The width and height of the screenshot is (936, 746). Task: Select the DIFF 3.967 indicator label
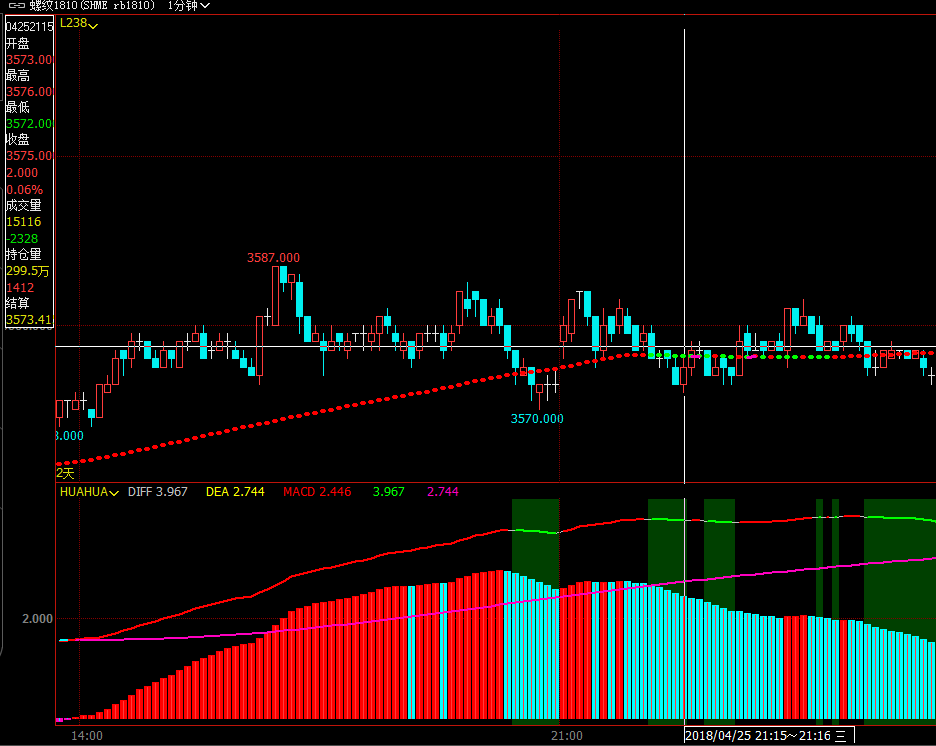[157, 492]
